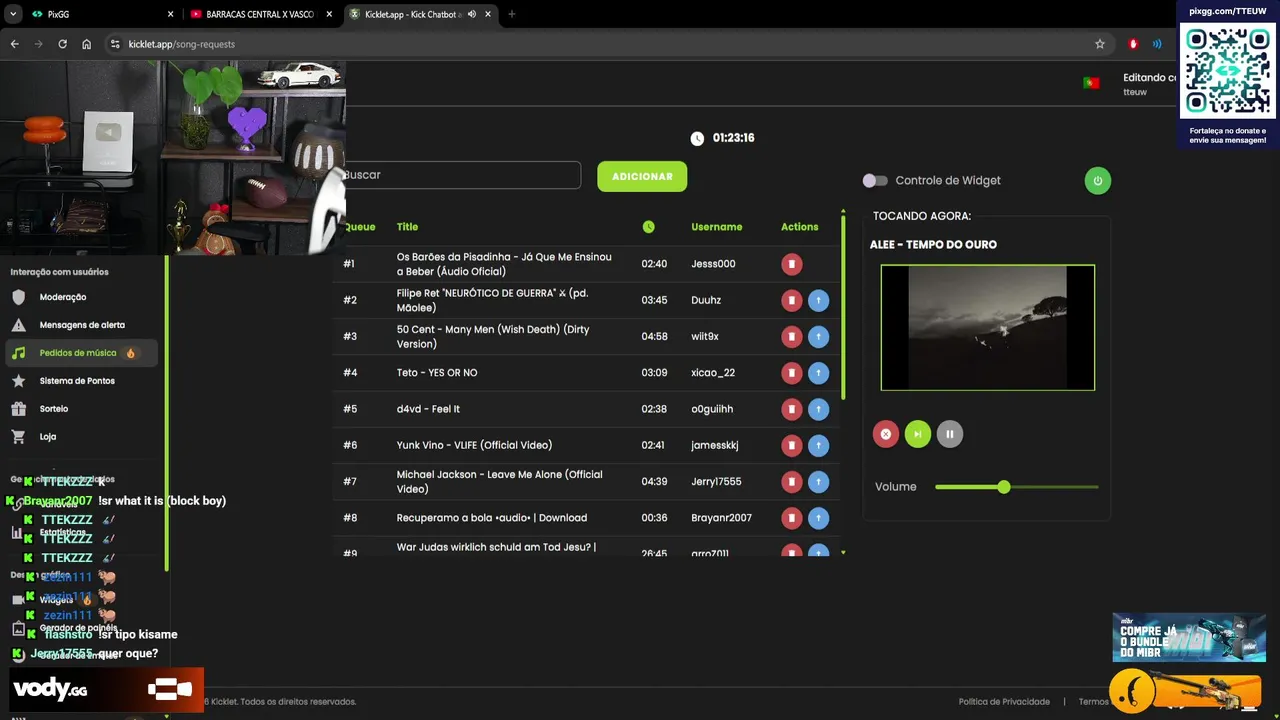Bookmark this page with the star
The image size is (1280, 720).
point(1100,44)
